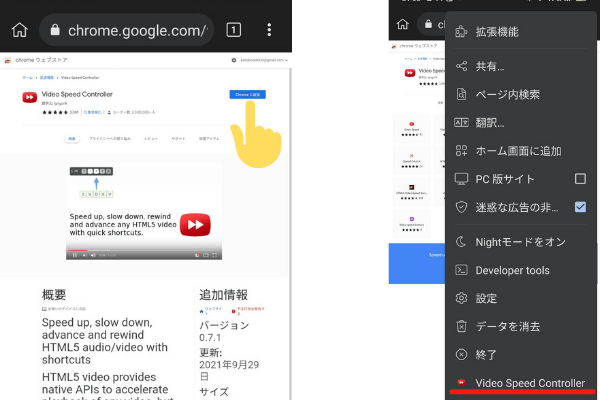The height and width of the screenshot is (400, 600).
Task: Check the PC 版サイト checkbox
Action: click(580, 179)
